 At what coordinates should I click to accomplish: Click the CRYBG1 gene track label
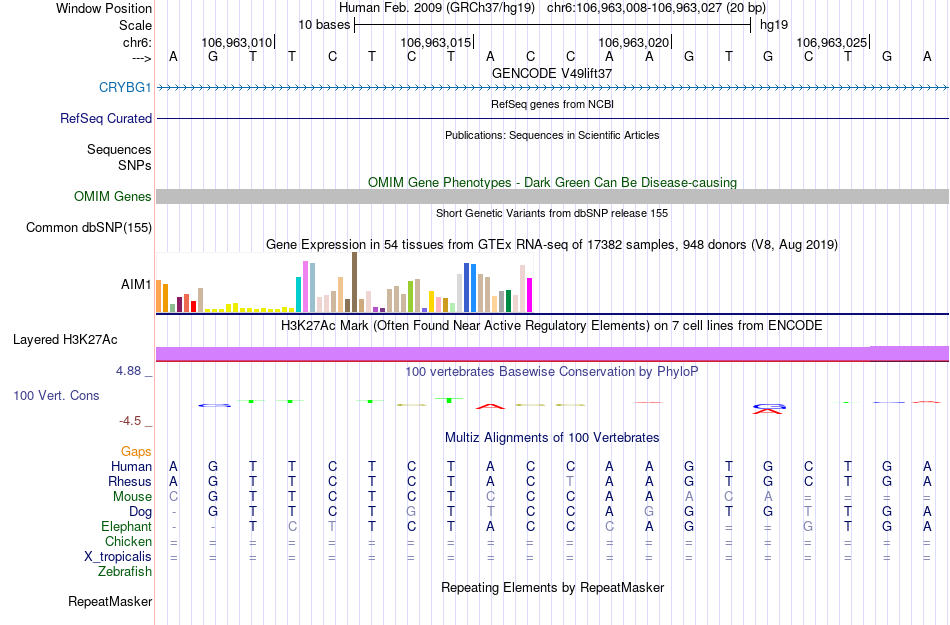tap(125, 88)
